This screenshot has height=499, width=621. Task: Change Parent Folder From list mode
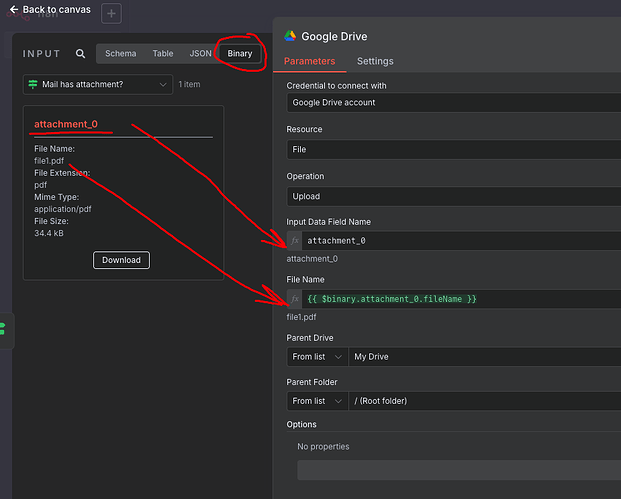tap(317, 401)
